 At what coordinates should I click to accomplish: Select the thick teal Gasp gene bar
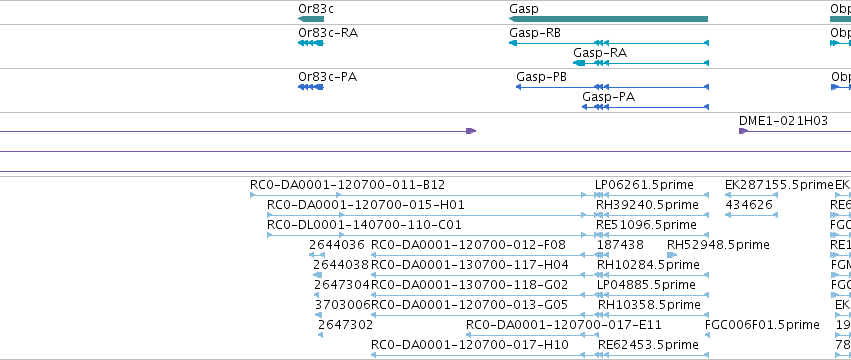pyautogui.click(x=608, y=20)
